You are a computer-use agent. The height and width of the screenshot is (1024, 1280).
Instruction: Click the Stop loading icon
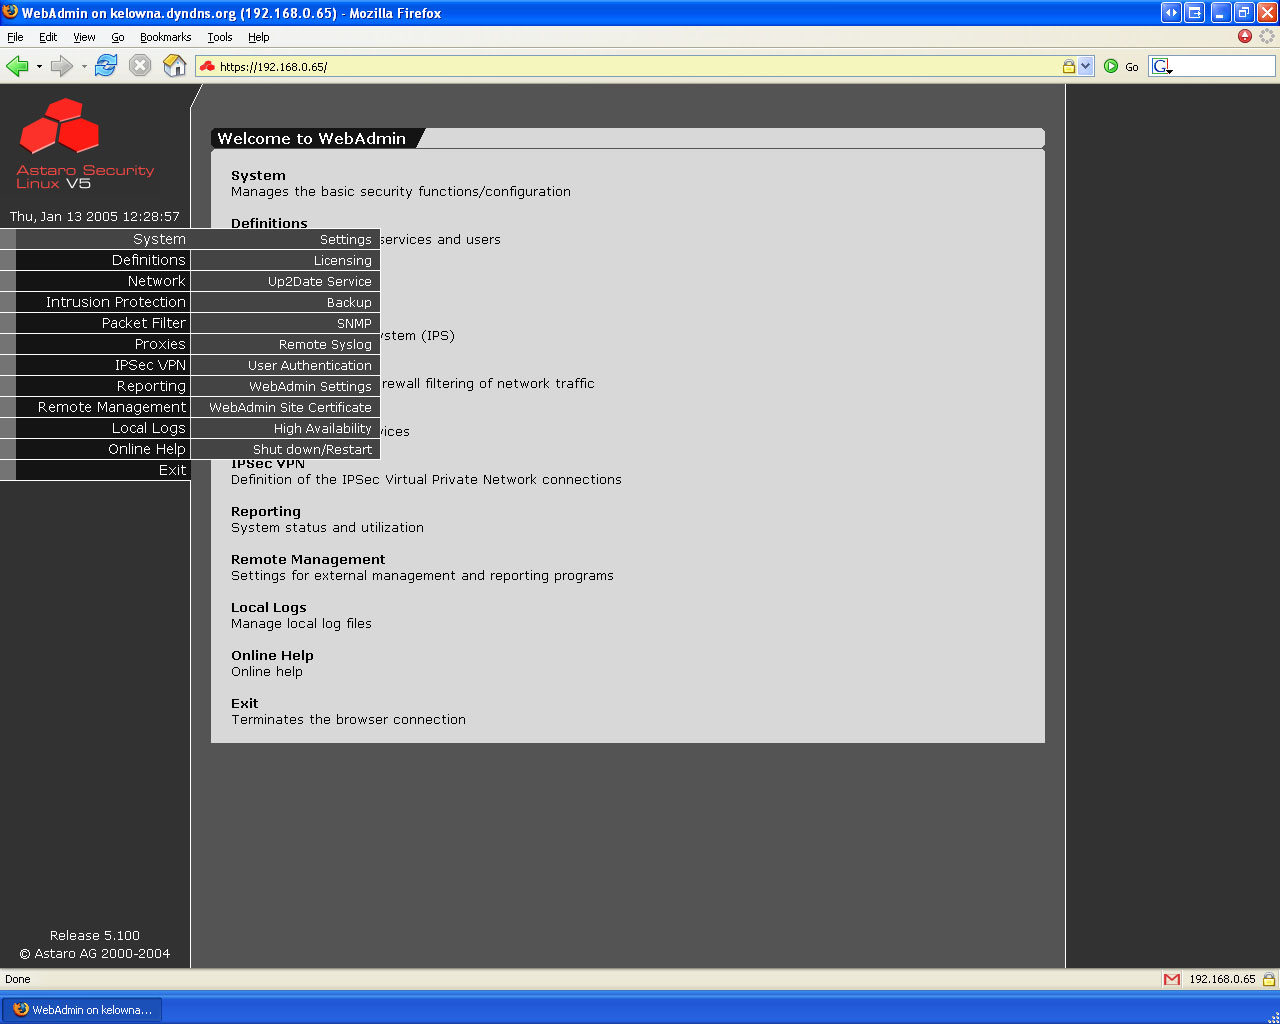141,66
